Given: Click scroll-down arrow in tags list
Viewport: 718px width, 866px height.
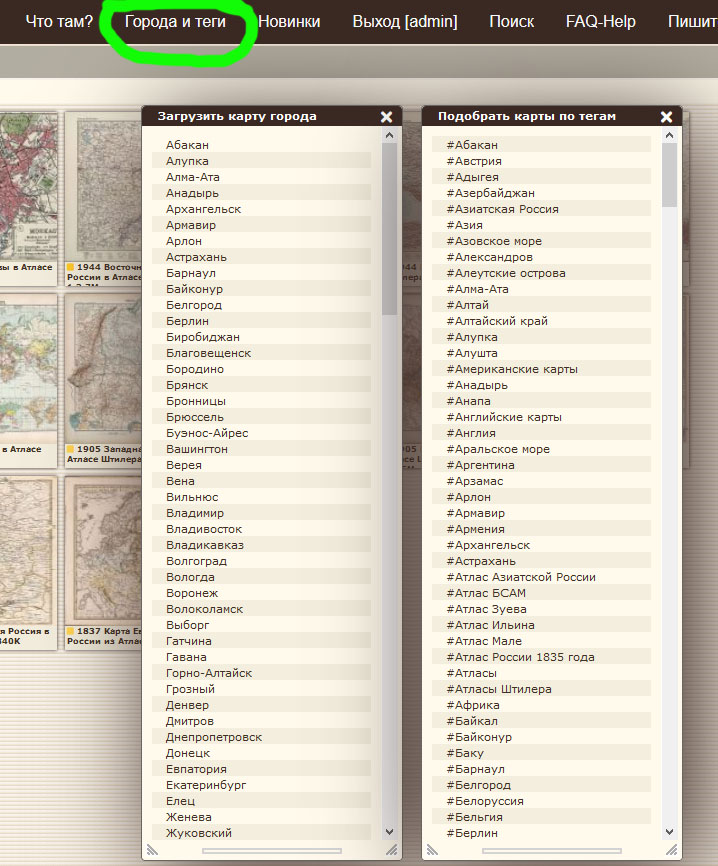Looking at the screenshot, I should (670, 831).
